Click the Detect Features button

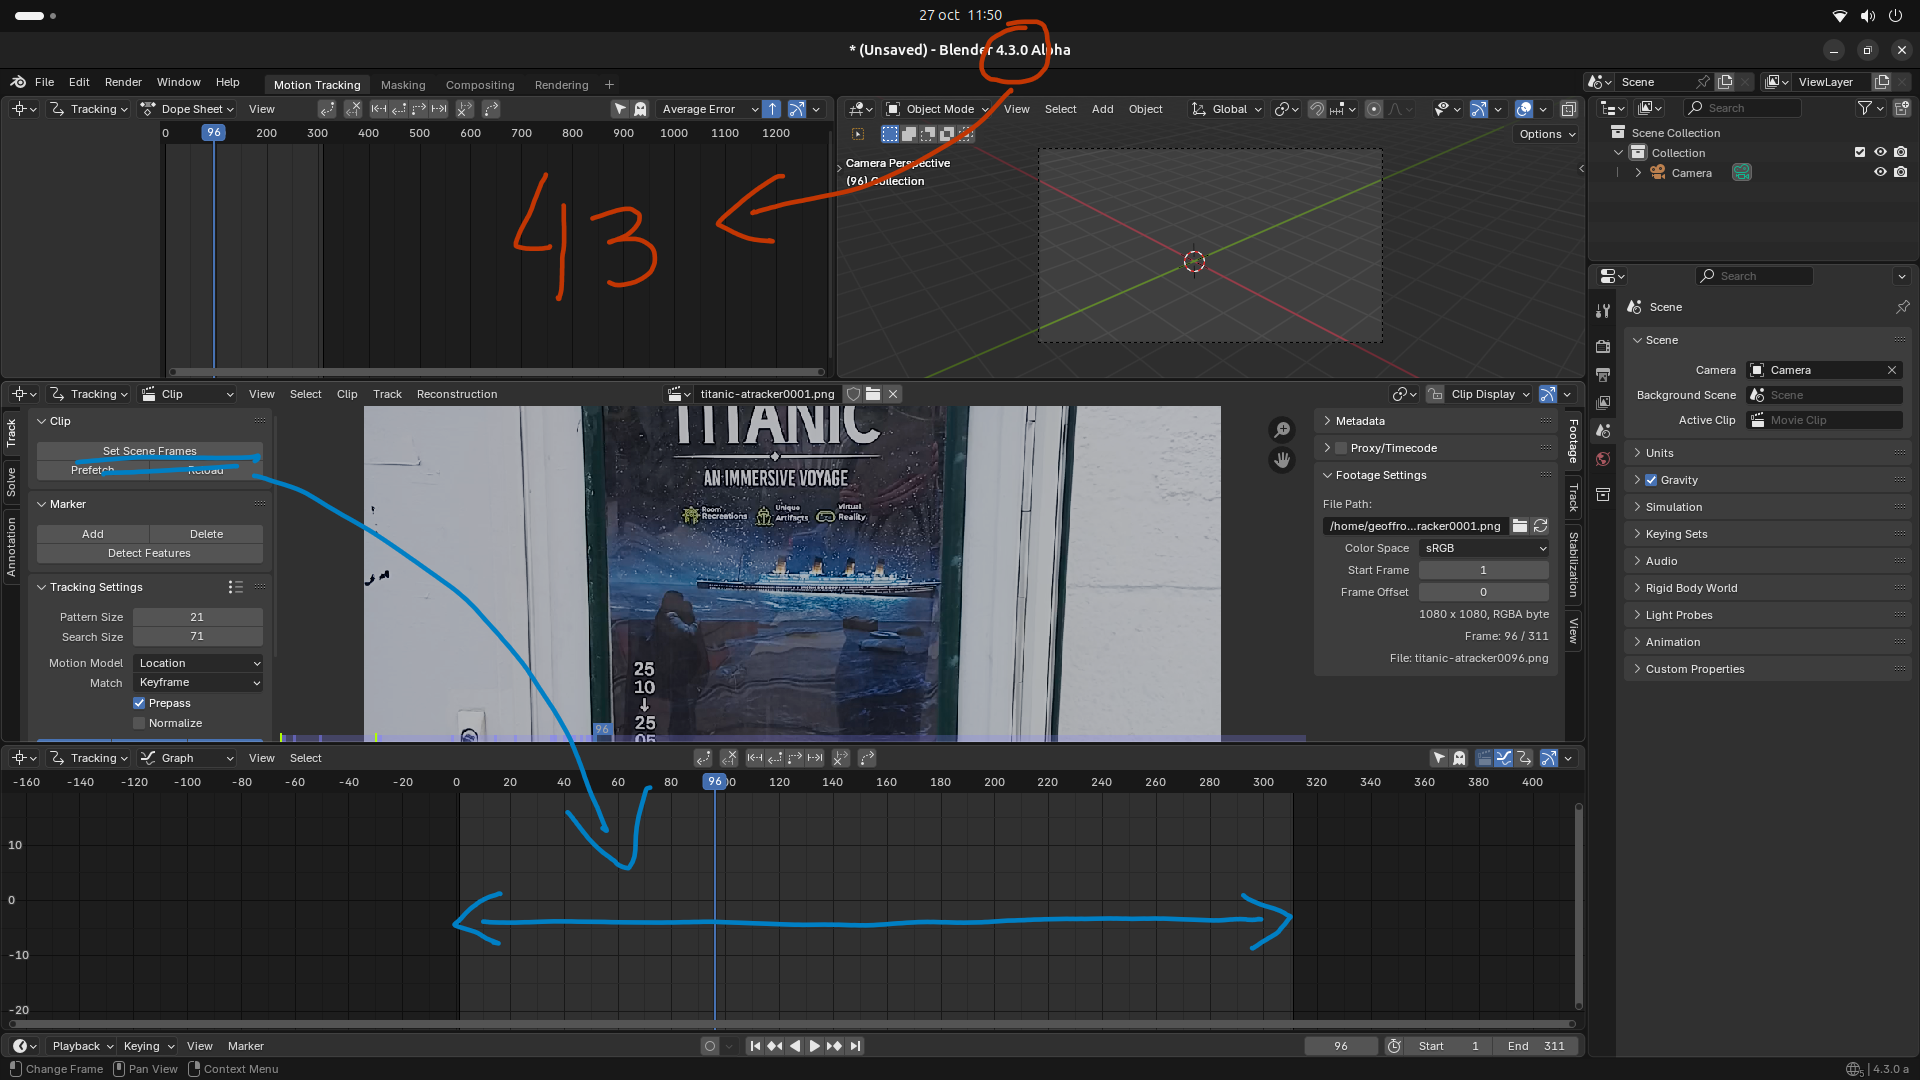[150, 553]
